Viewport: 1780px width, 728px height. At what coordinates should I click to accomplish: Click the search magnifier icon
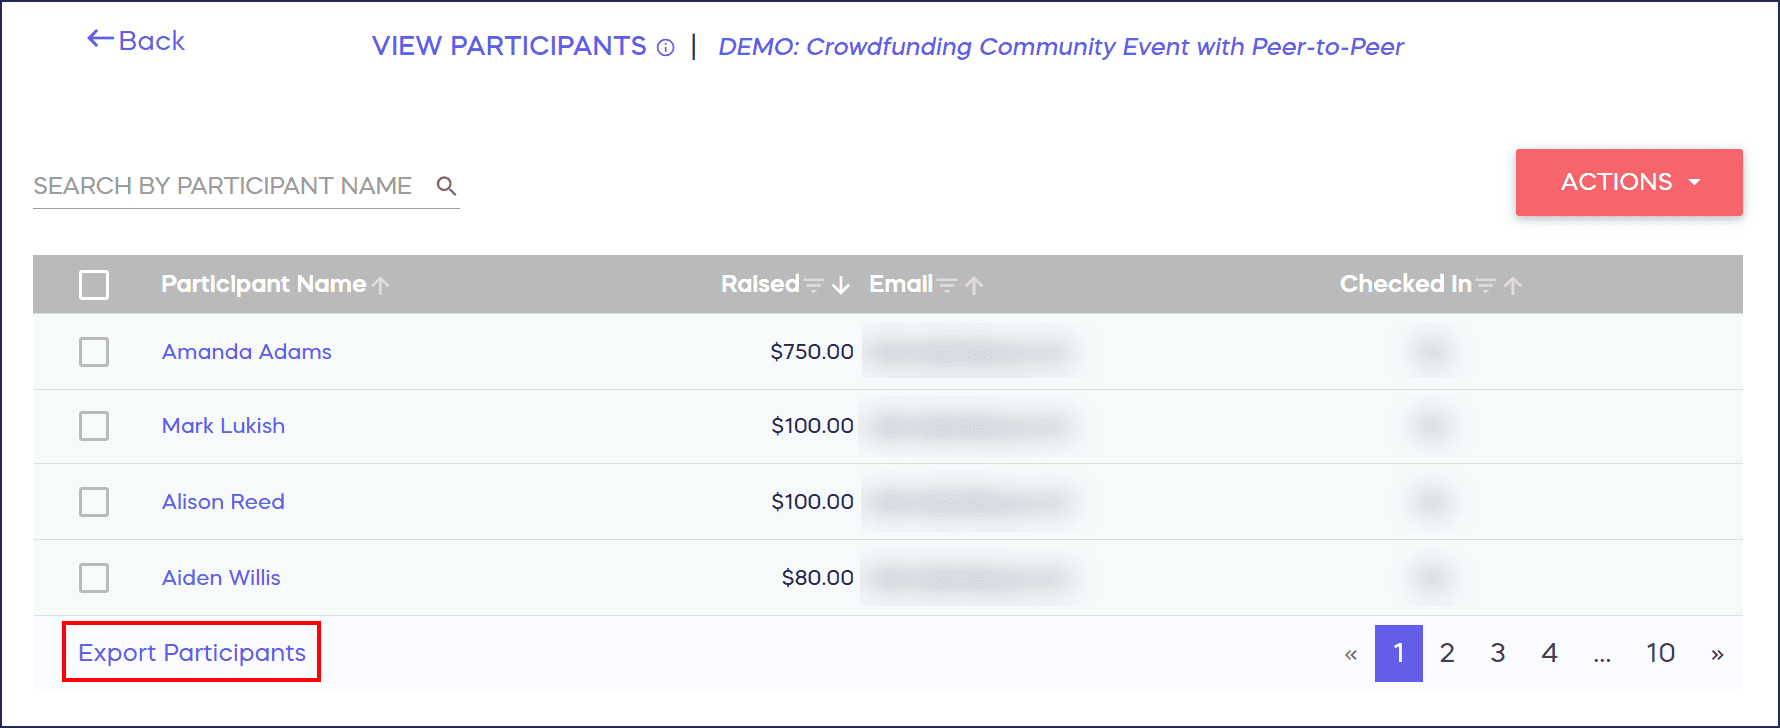[x=446, y=186]
